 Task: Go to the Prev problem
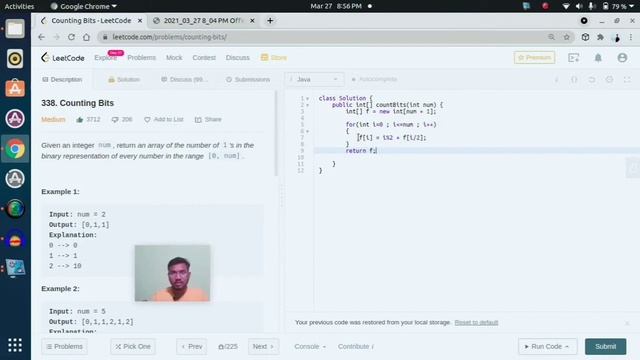click(x=192, y=347)
